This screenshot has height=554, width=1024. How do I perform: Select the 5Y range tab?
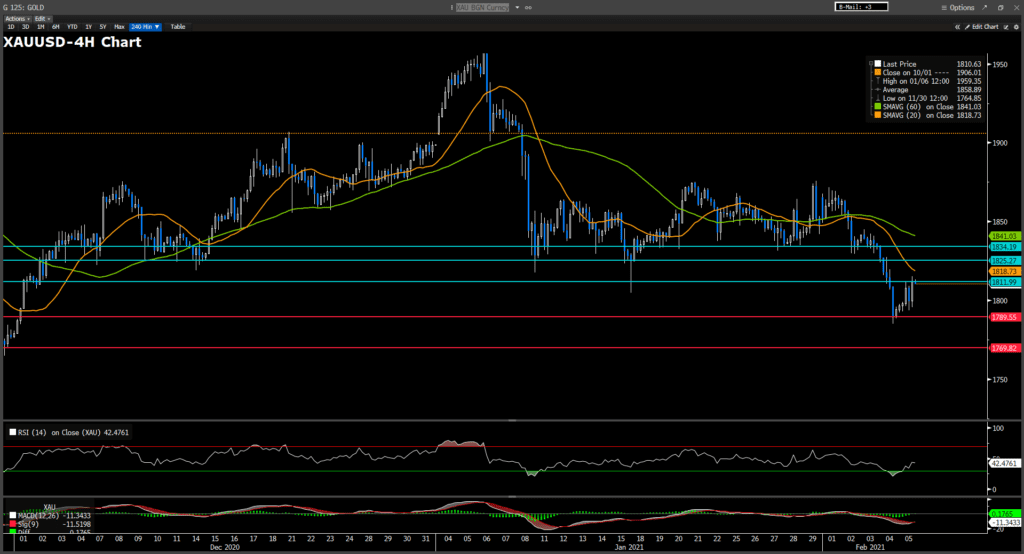[103, 27]
